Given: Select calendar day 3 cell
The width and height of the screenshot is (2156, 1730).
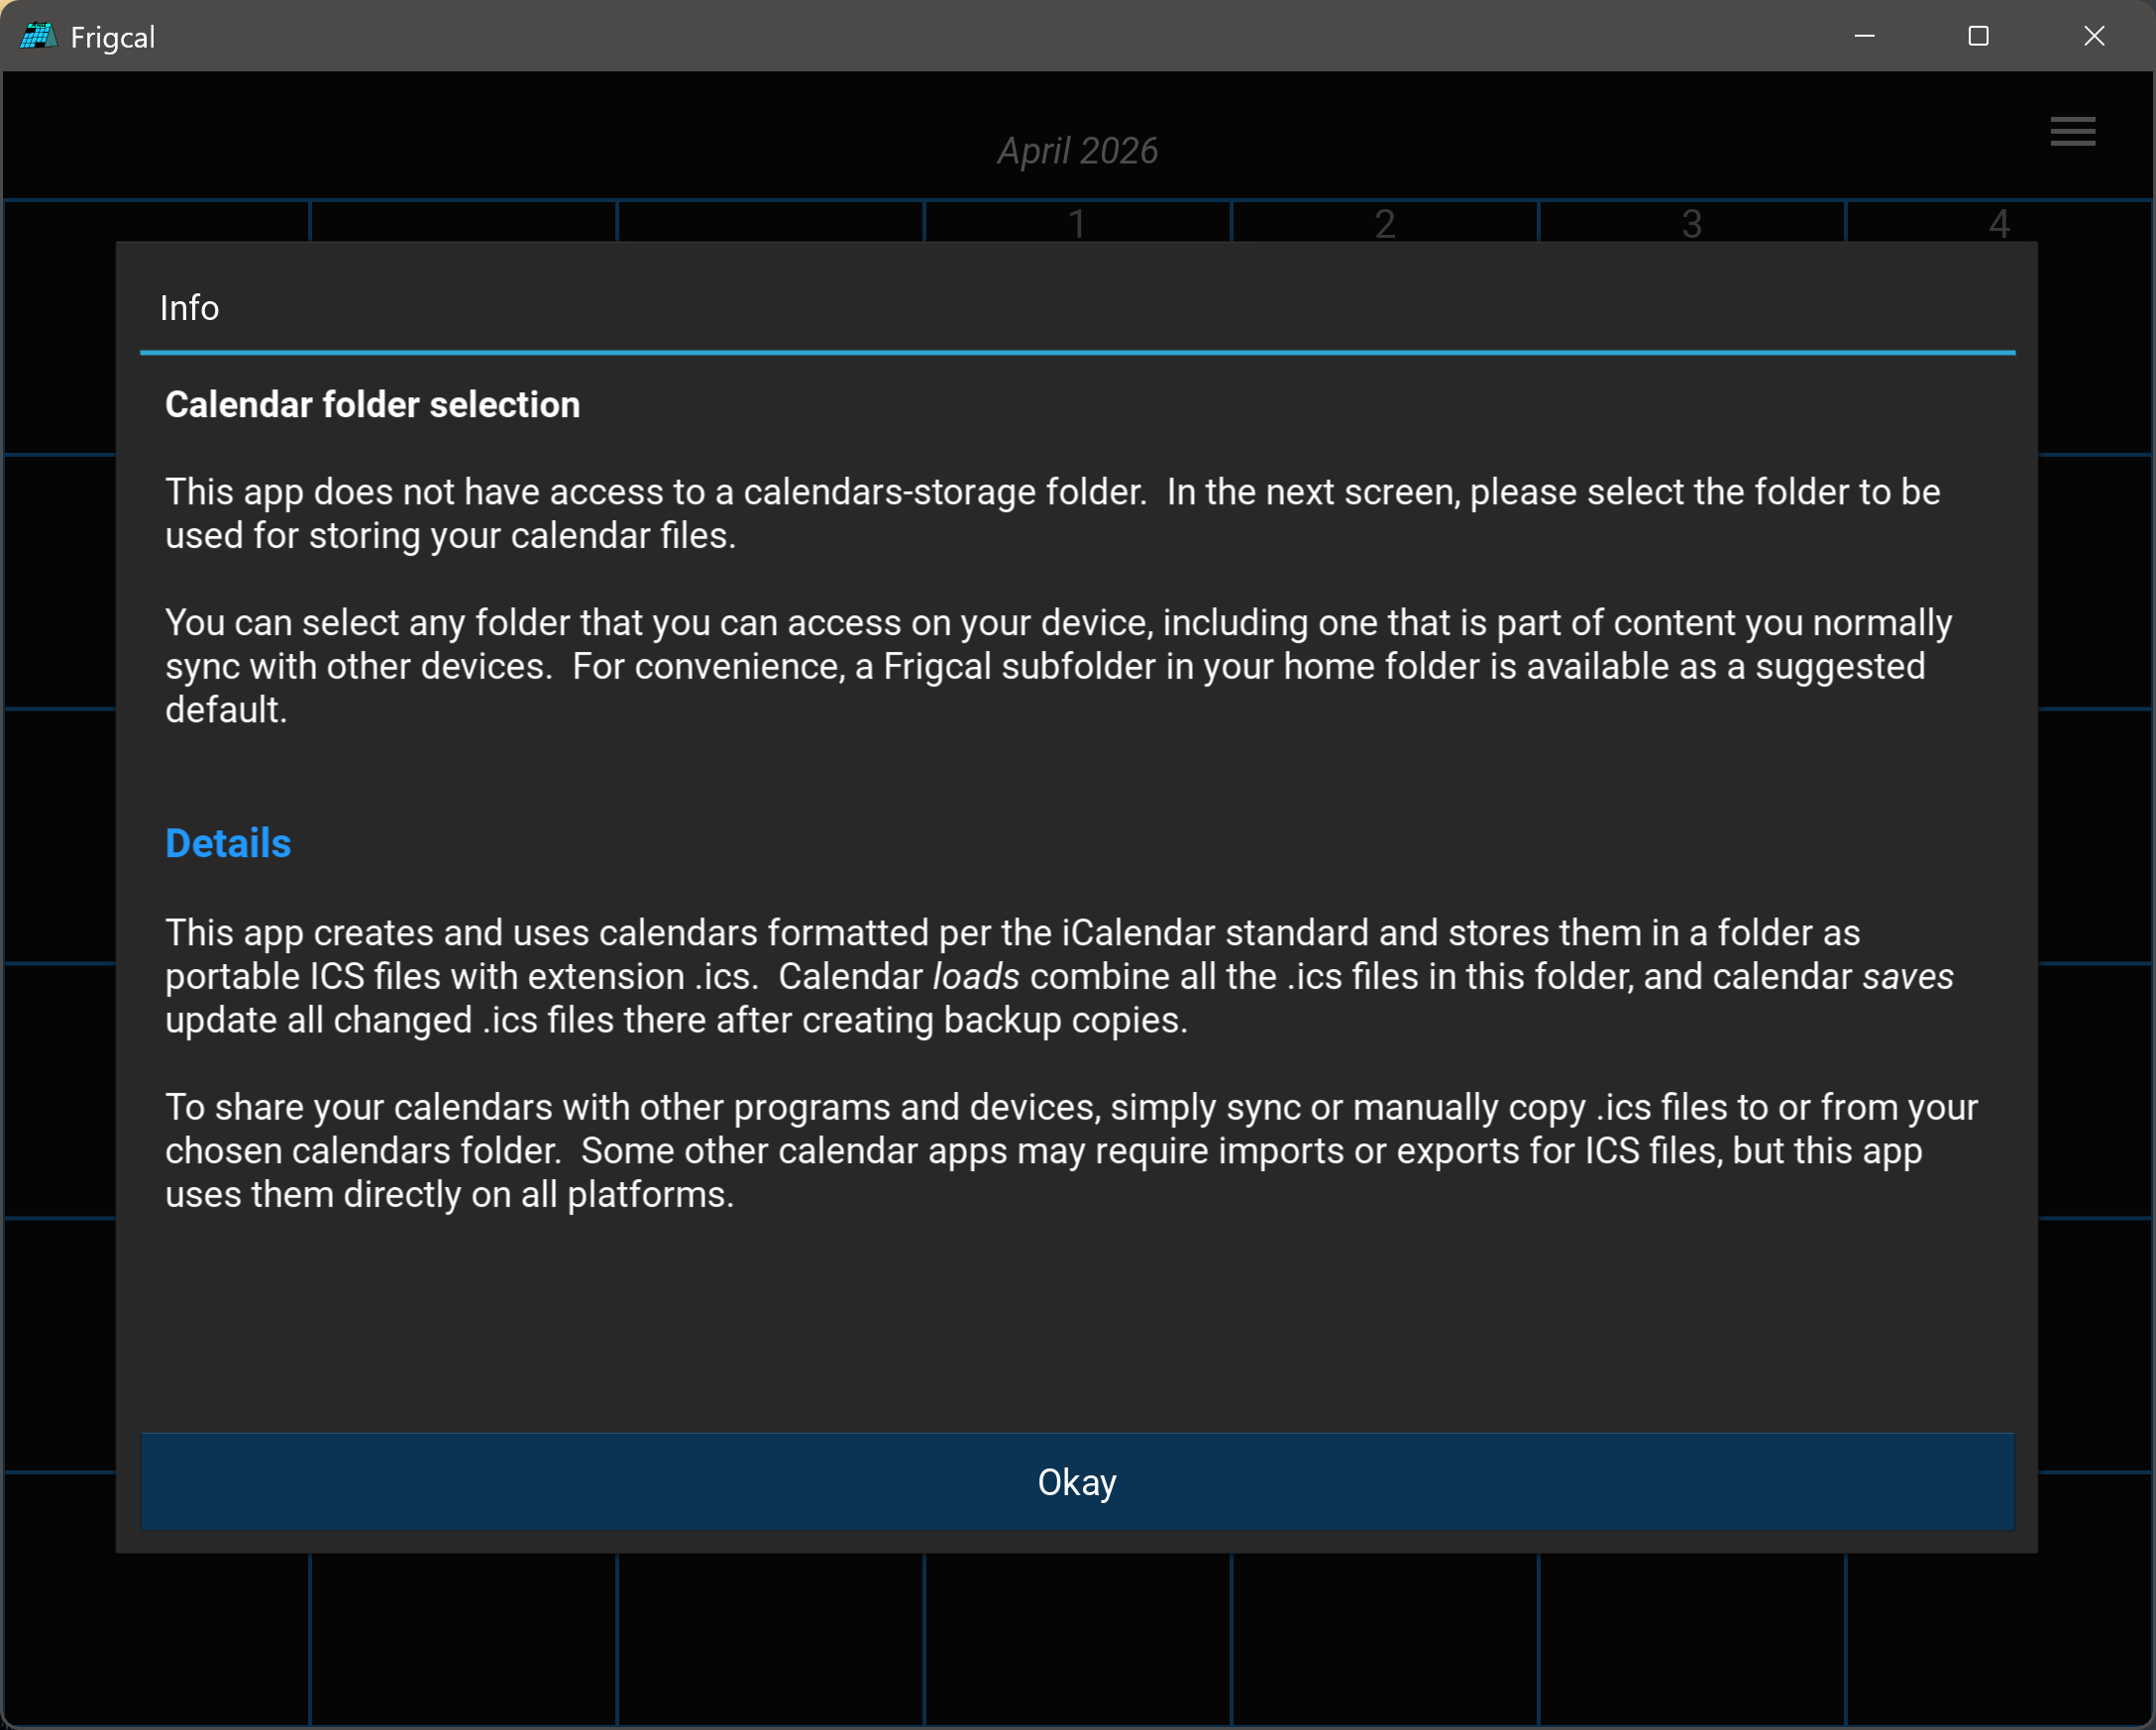Looking at the screenshot, I should click(x=1691, y=222).
